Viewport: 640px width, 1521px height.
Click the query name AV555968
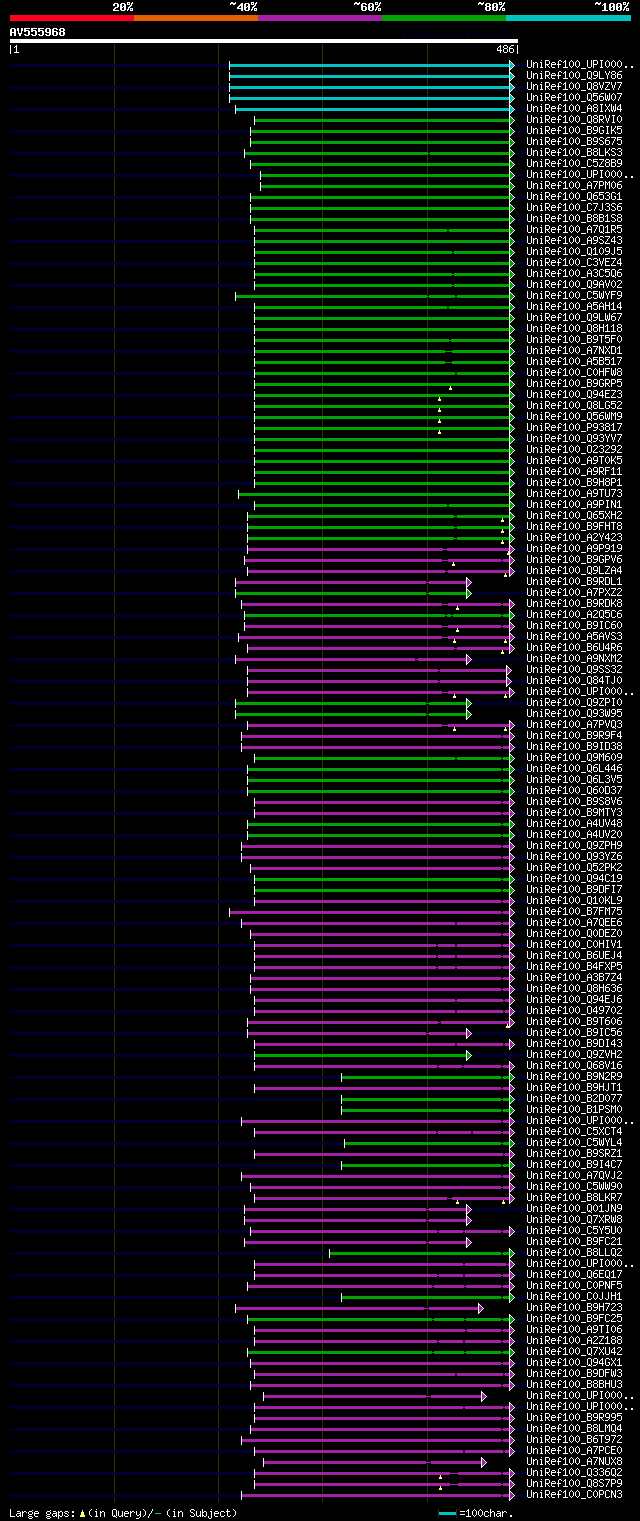click(x=37, y=32)
